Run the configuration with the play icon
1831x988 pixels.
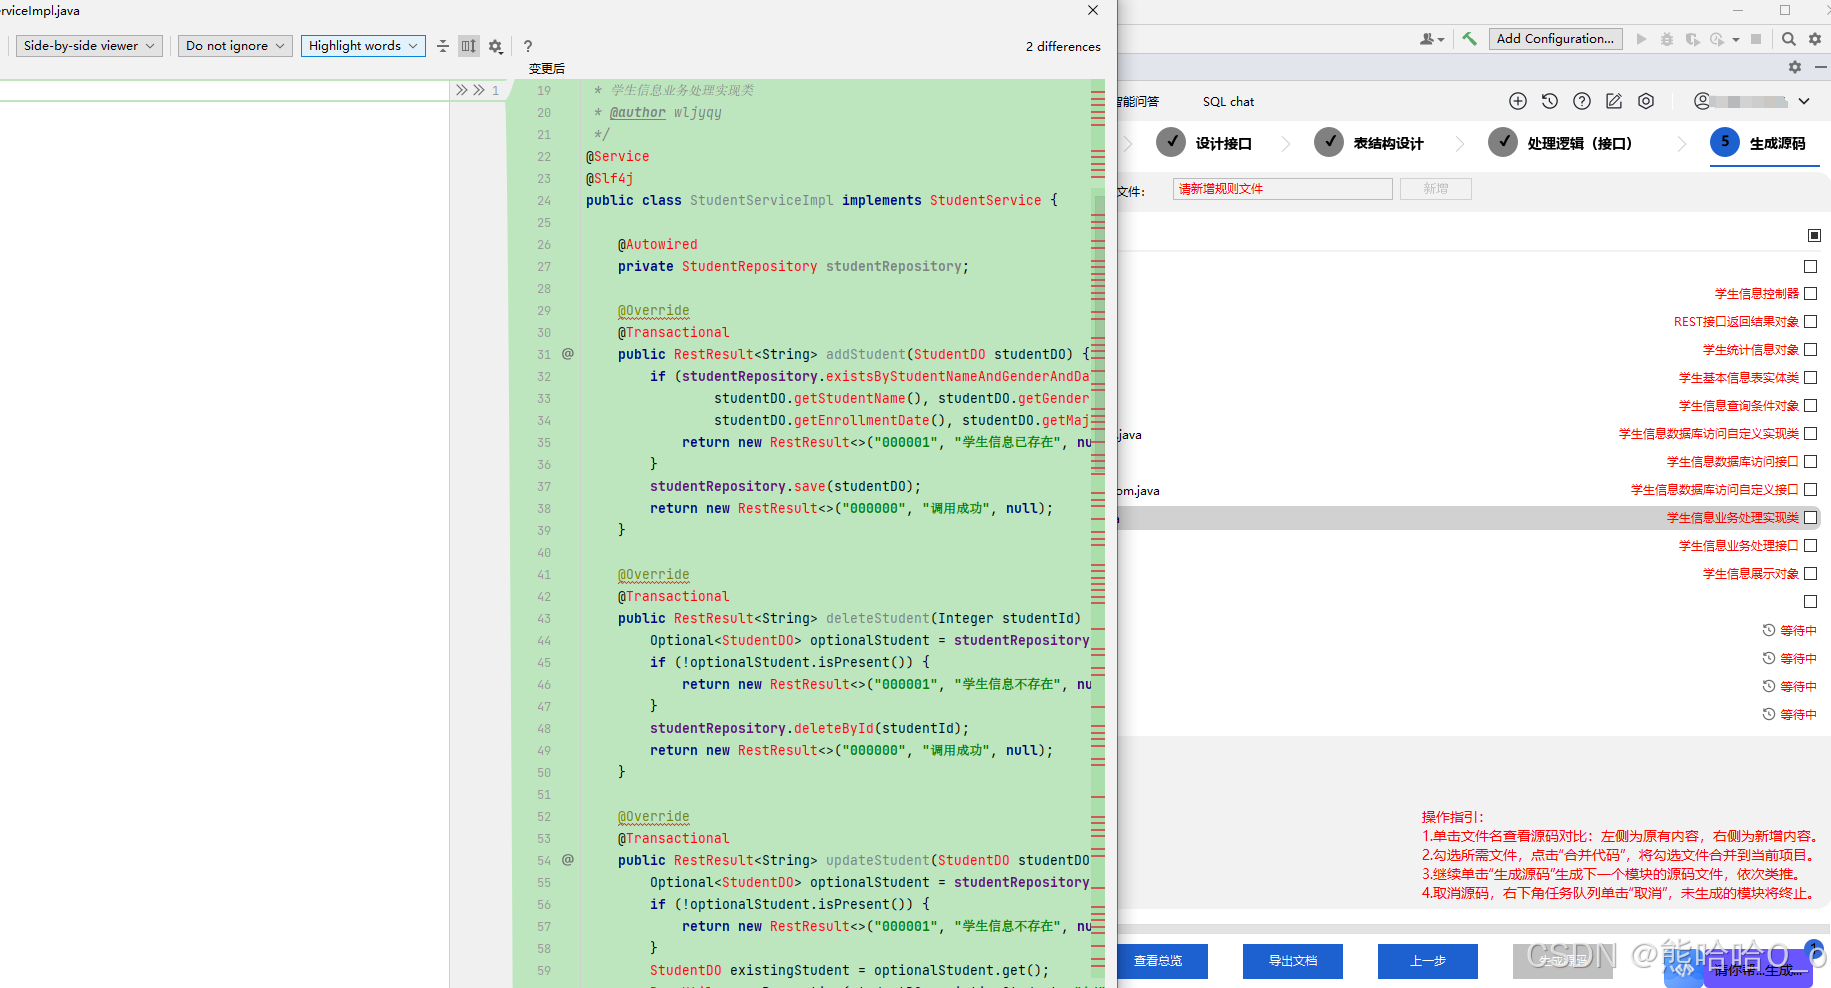[1641, 39]
